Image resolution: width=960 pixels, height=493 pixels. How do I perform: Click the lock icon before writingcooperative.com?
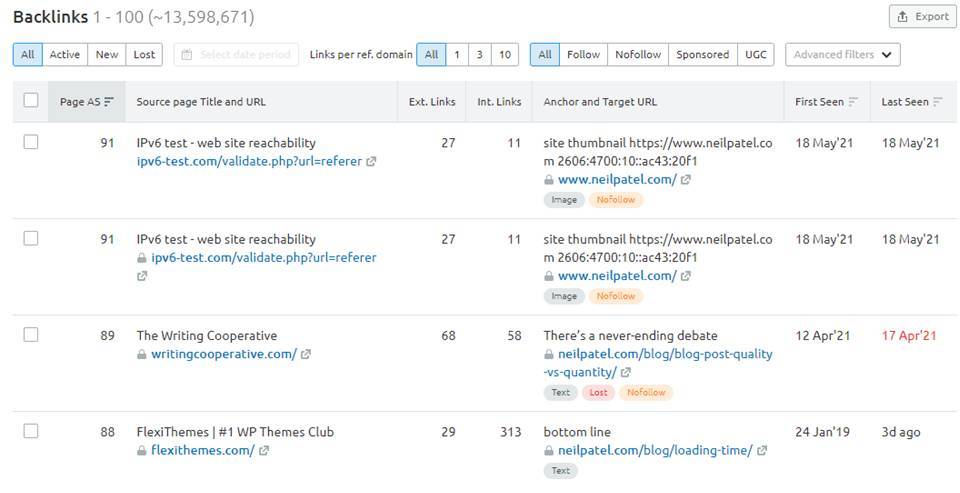pyautogui.click(x=141, y=355)
